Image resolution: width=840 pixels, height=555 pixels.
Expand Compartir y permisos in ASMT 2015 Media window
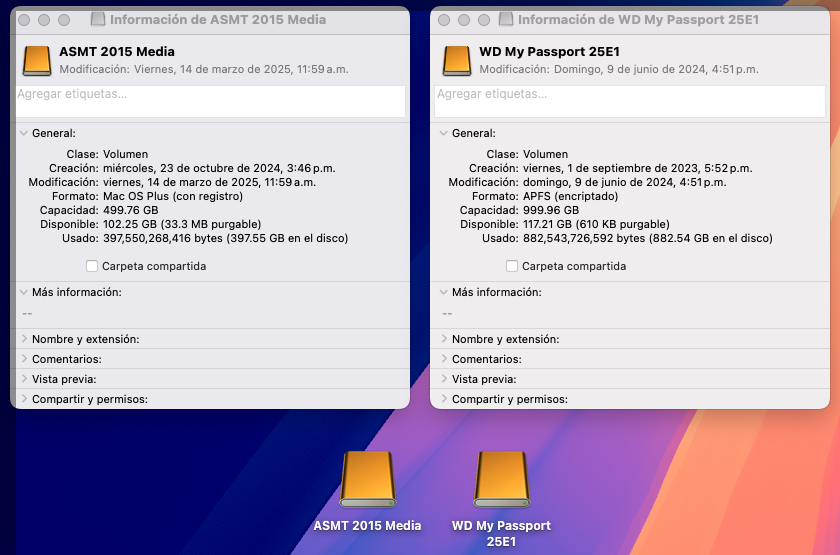point(24,399)
